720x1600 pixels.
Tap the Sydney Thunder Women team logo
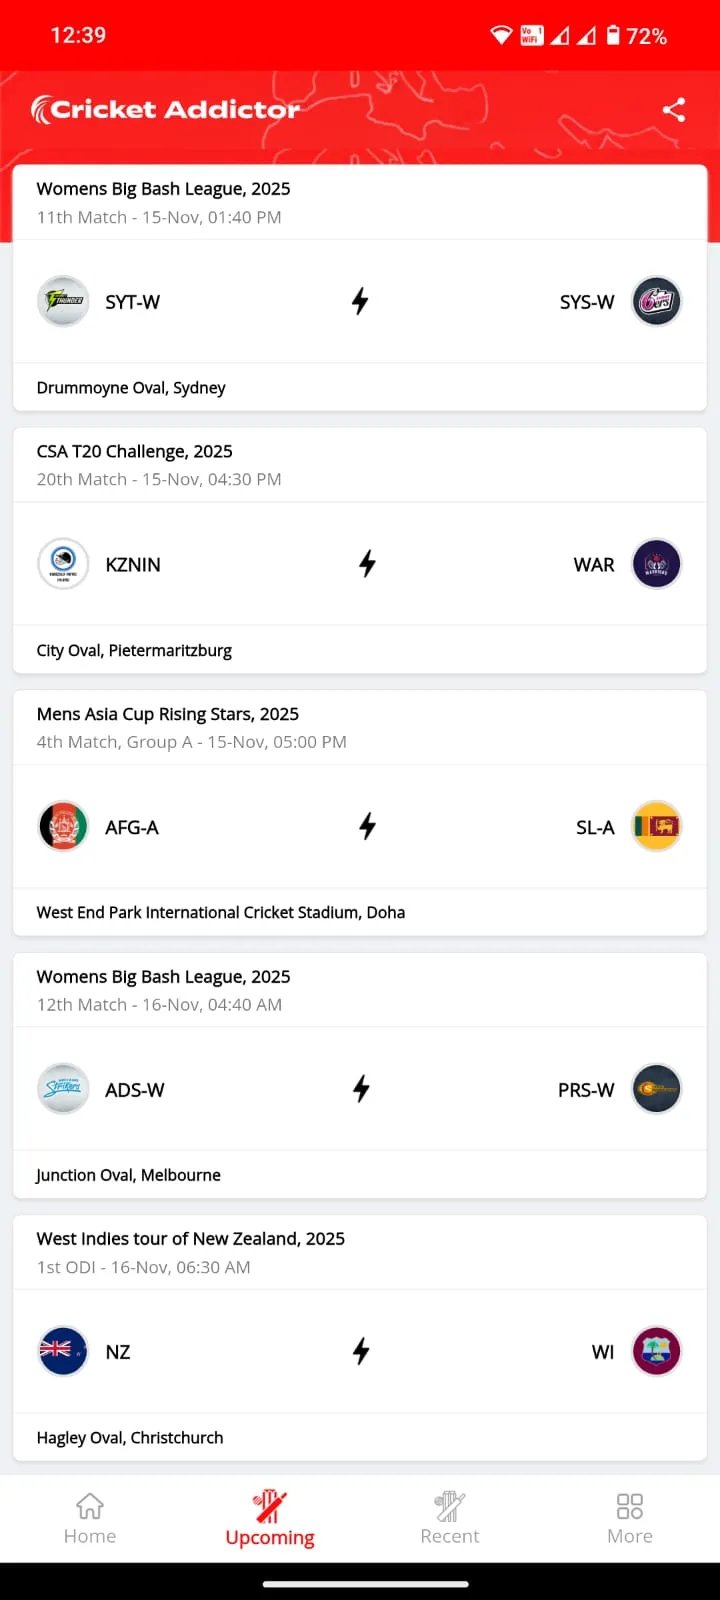pos(63,301)
